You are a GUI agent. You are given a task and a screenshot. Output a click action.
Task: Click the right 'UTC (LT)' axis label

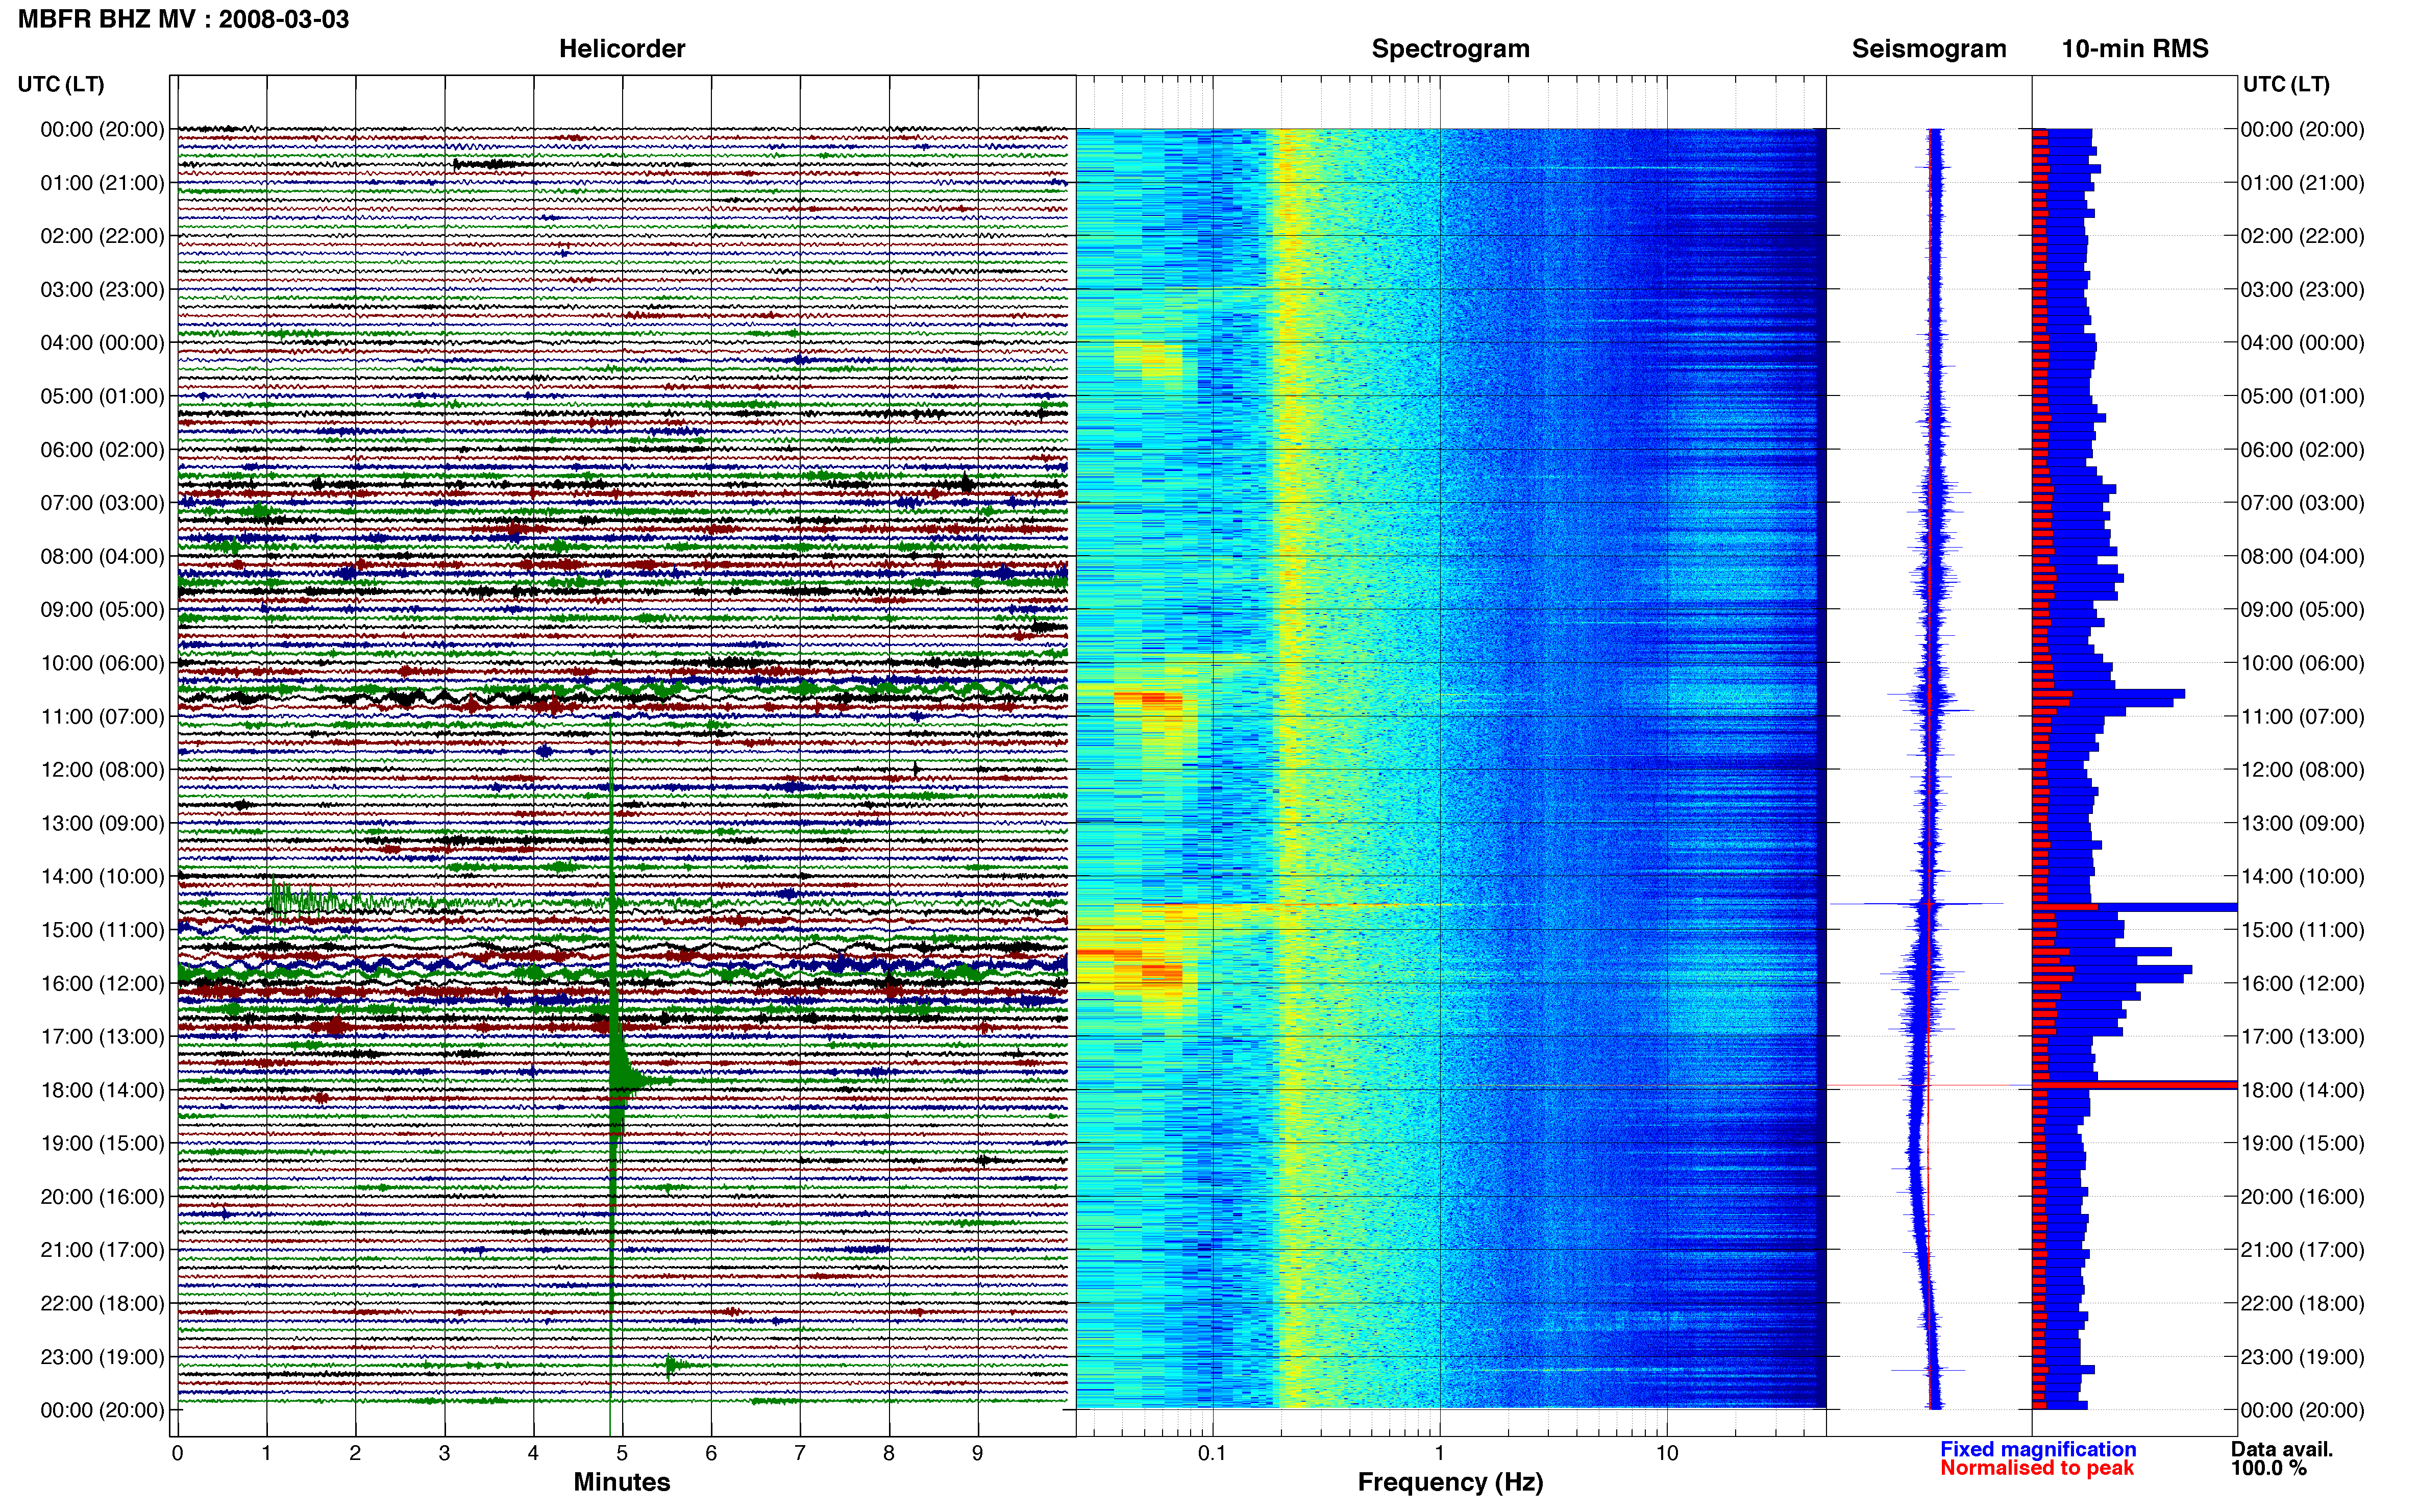click(x=2286, y=84)
